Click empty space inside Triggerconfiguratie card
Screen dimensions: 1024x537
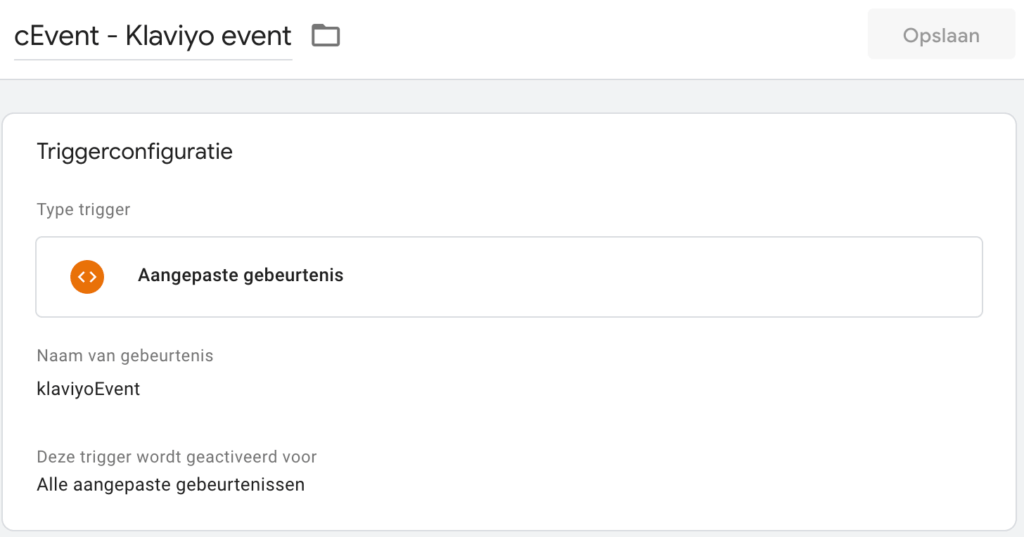click(x=650, y=420)
